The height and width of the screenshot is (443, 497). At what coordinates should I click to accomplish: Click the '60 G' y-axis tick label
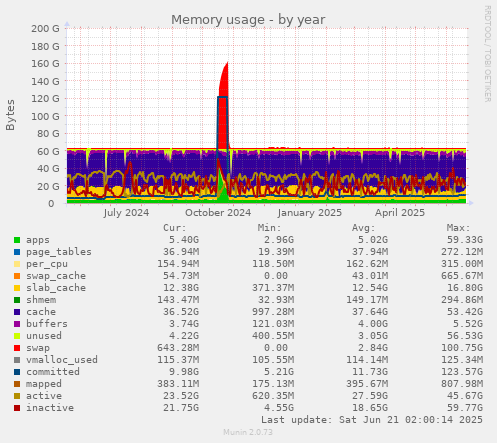pos(48,151)
